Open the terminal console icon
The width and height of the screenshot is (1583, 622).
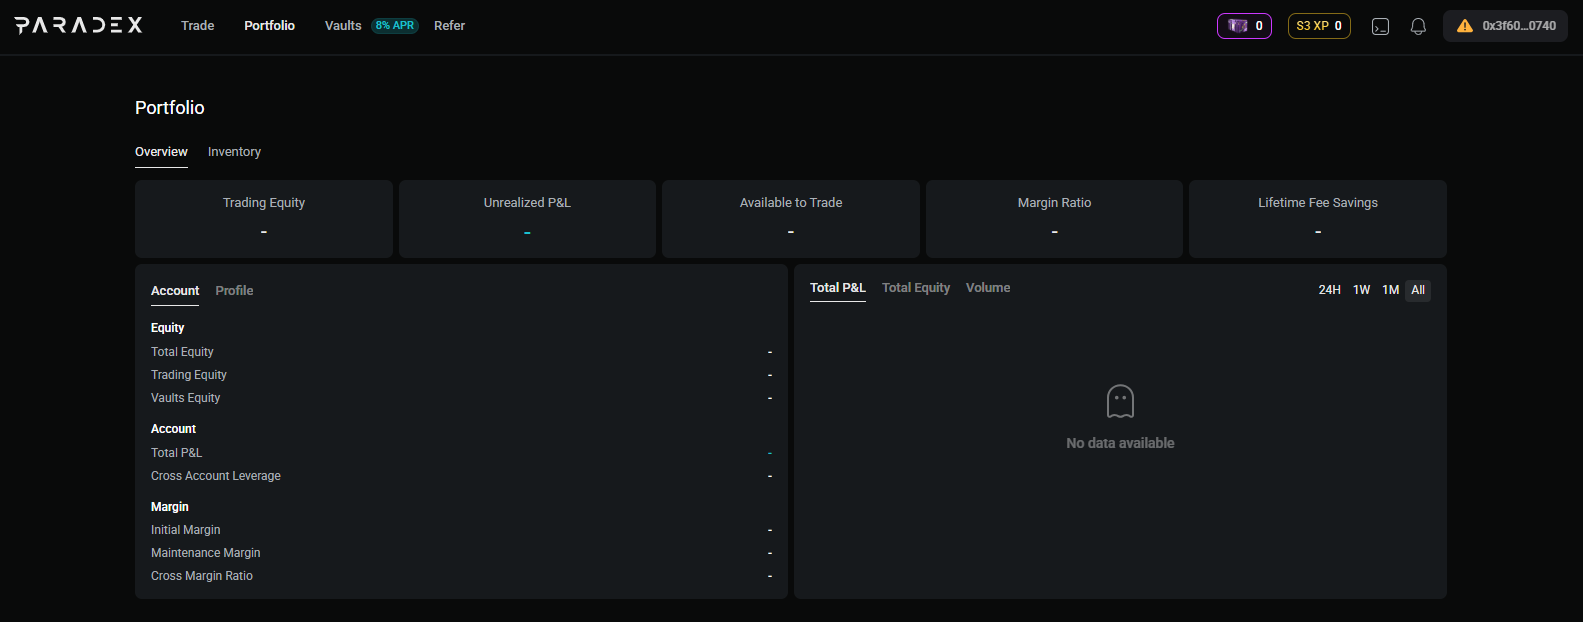(x=1380, y=26)
